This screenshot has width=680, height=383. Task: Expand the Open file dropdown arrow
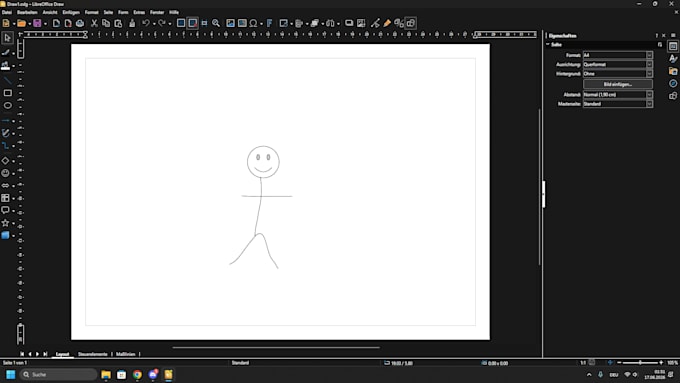click(29, 23)
